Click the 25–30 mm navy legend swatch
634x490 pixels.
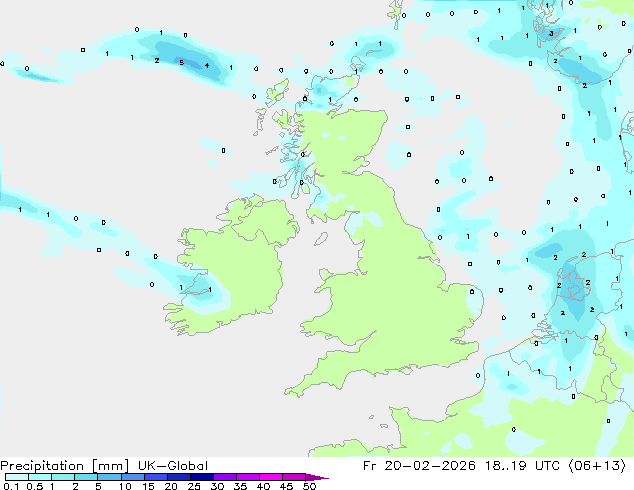[201, 477]
